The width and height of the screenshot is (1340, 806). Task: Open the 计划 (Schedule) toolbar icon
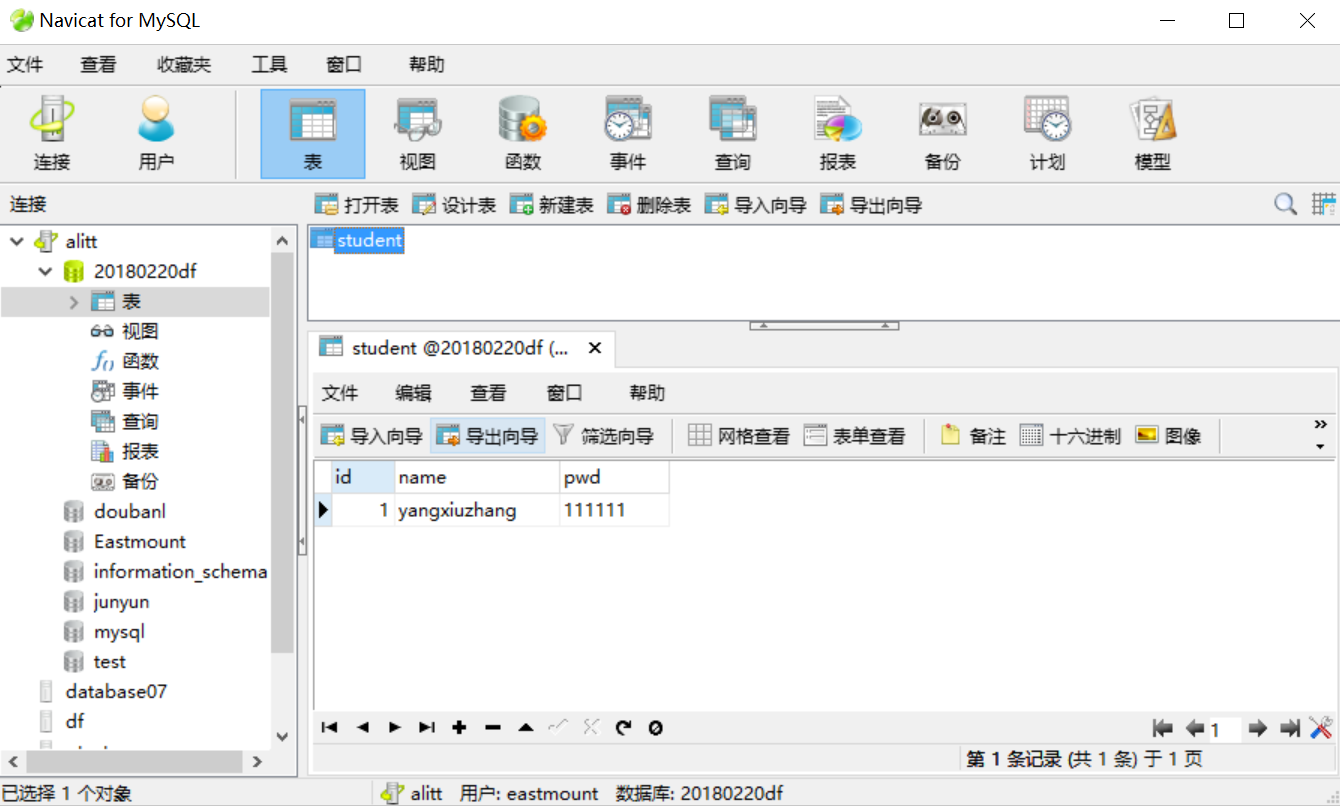tap(1047, 133)
